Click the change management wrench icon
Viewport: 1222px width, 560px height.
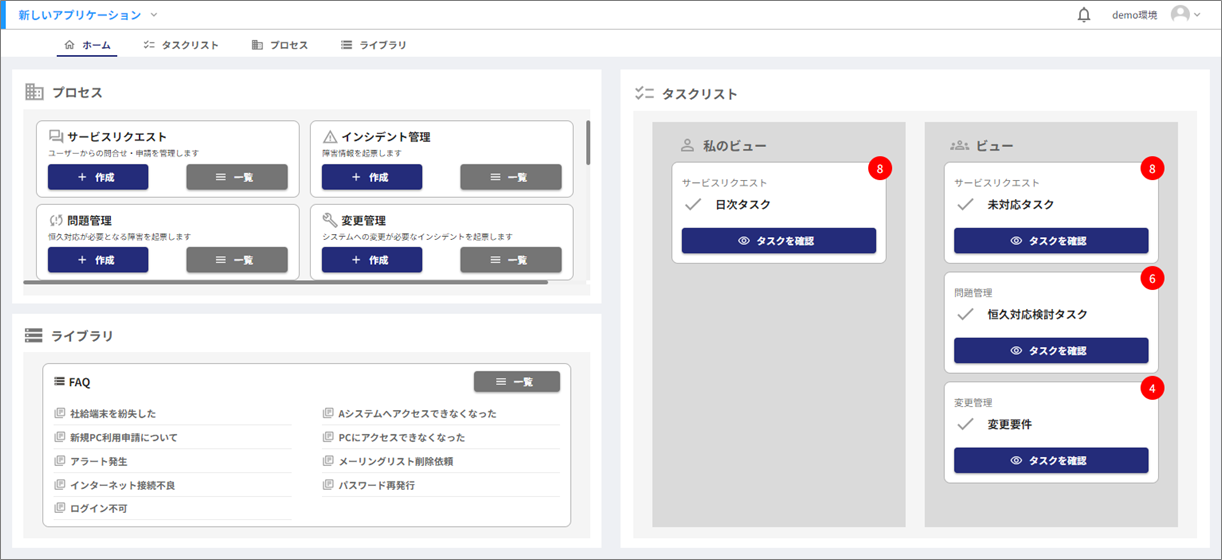[x=330, y=220]
